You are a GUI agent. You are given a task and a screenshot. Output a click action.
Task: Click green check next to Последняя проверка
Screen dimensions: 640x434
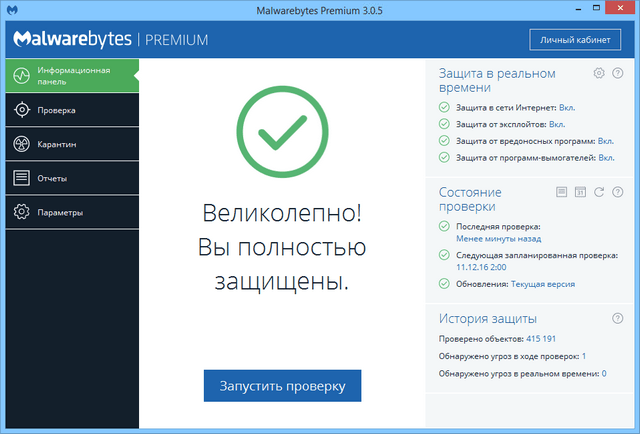[444, 226]
